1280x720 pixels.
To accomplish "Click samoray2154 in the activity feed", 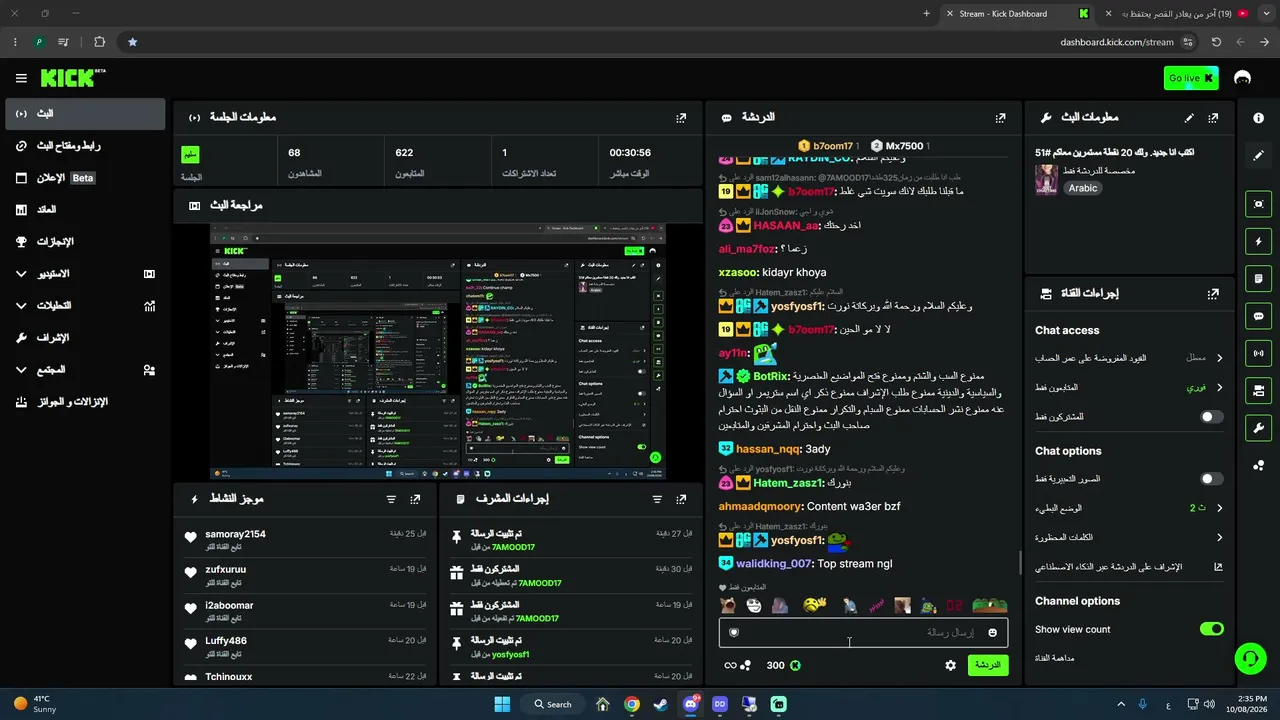I will [x=236, y=534].
